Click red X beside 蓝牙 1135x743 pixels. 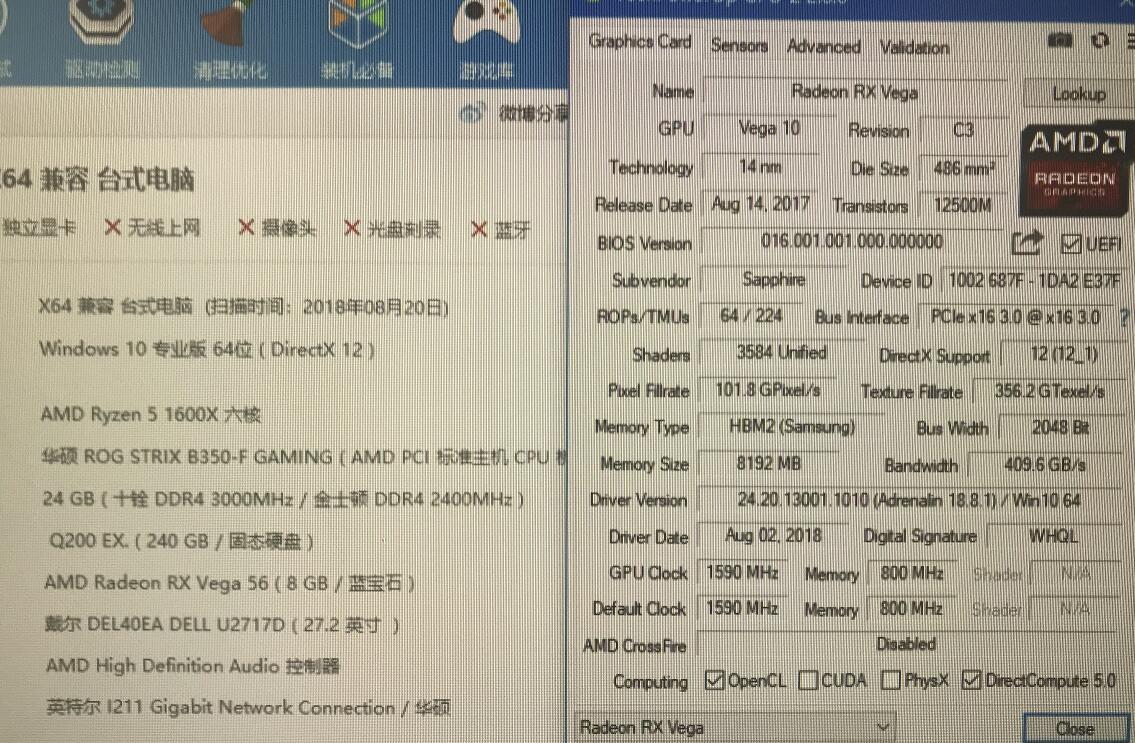478,230
